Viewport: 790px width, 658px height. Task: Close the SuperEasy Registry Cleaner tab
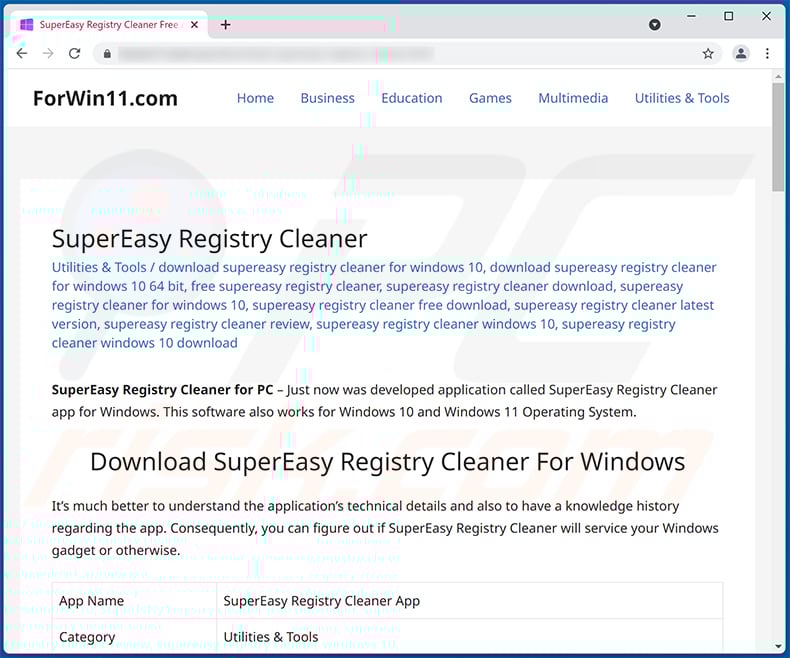[x=195, y=24]
